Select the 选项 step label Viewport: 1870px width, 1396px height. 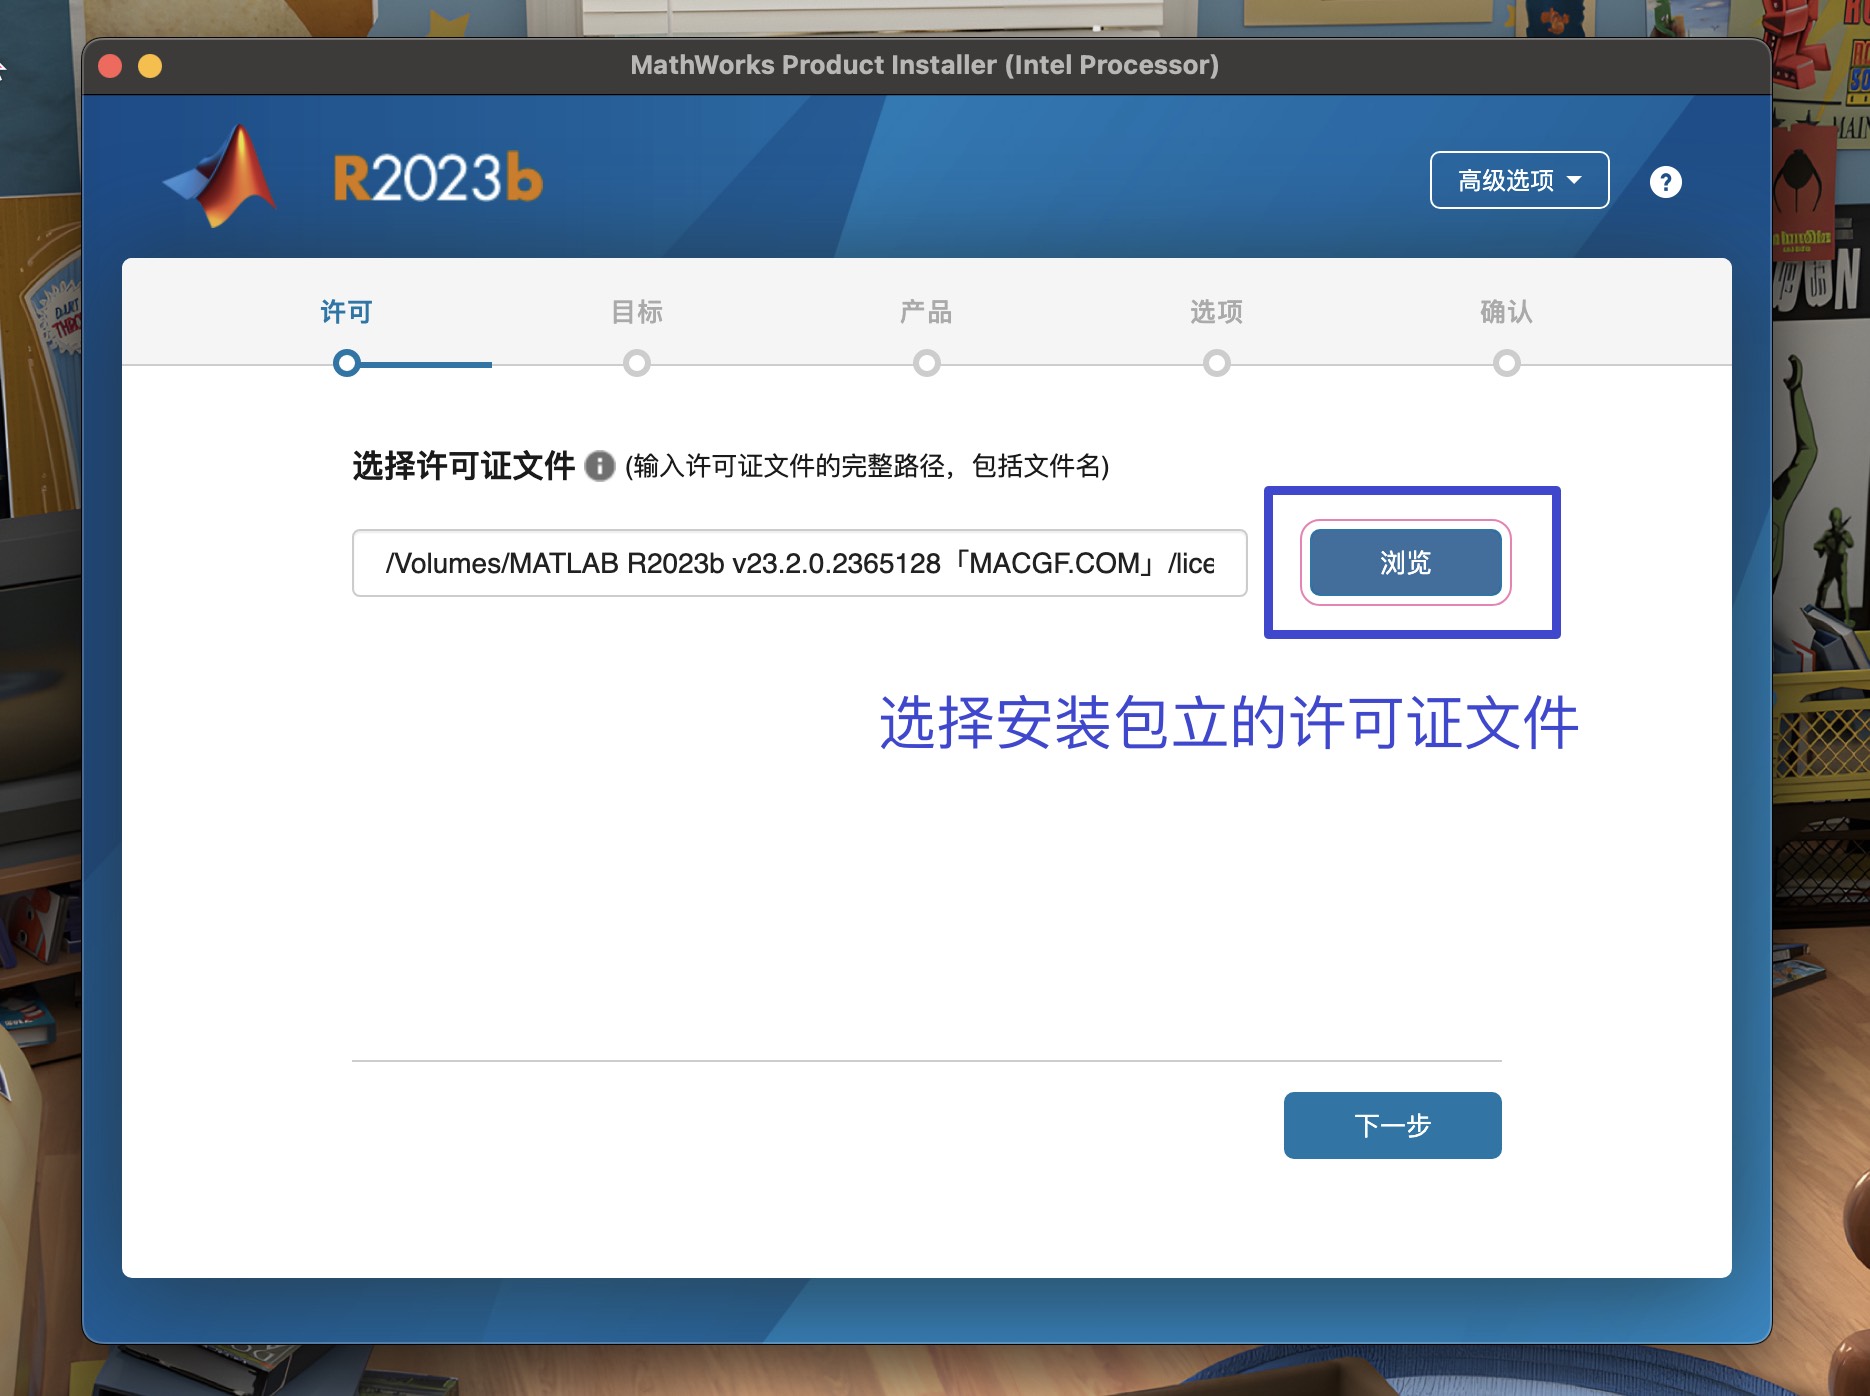1214,311
